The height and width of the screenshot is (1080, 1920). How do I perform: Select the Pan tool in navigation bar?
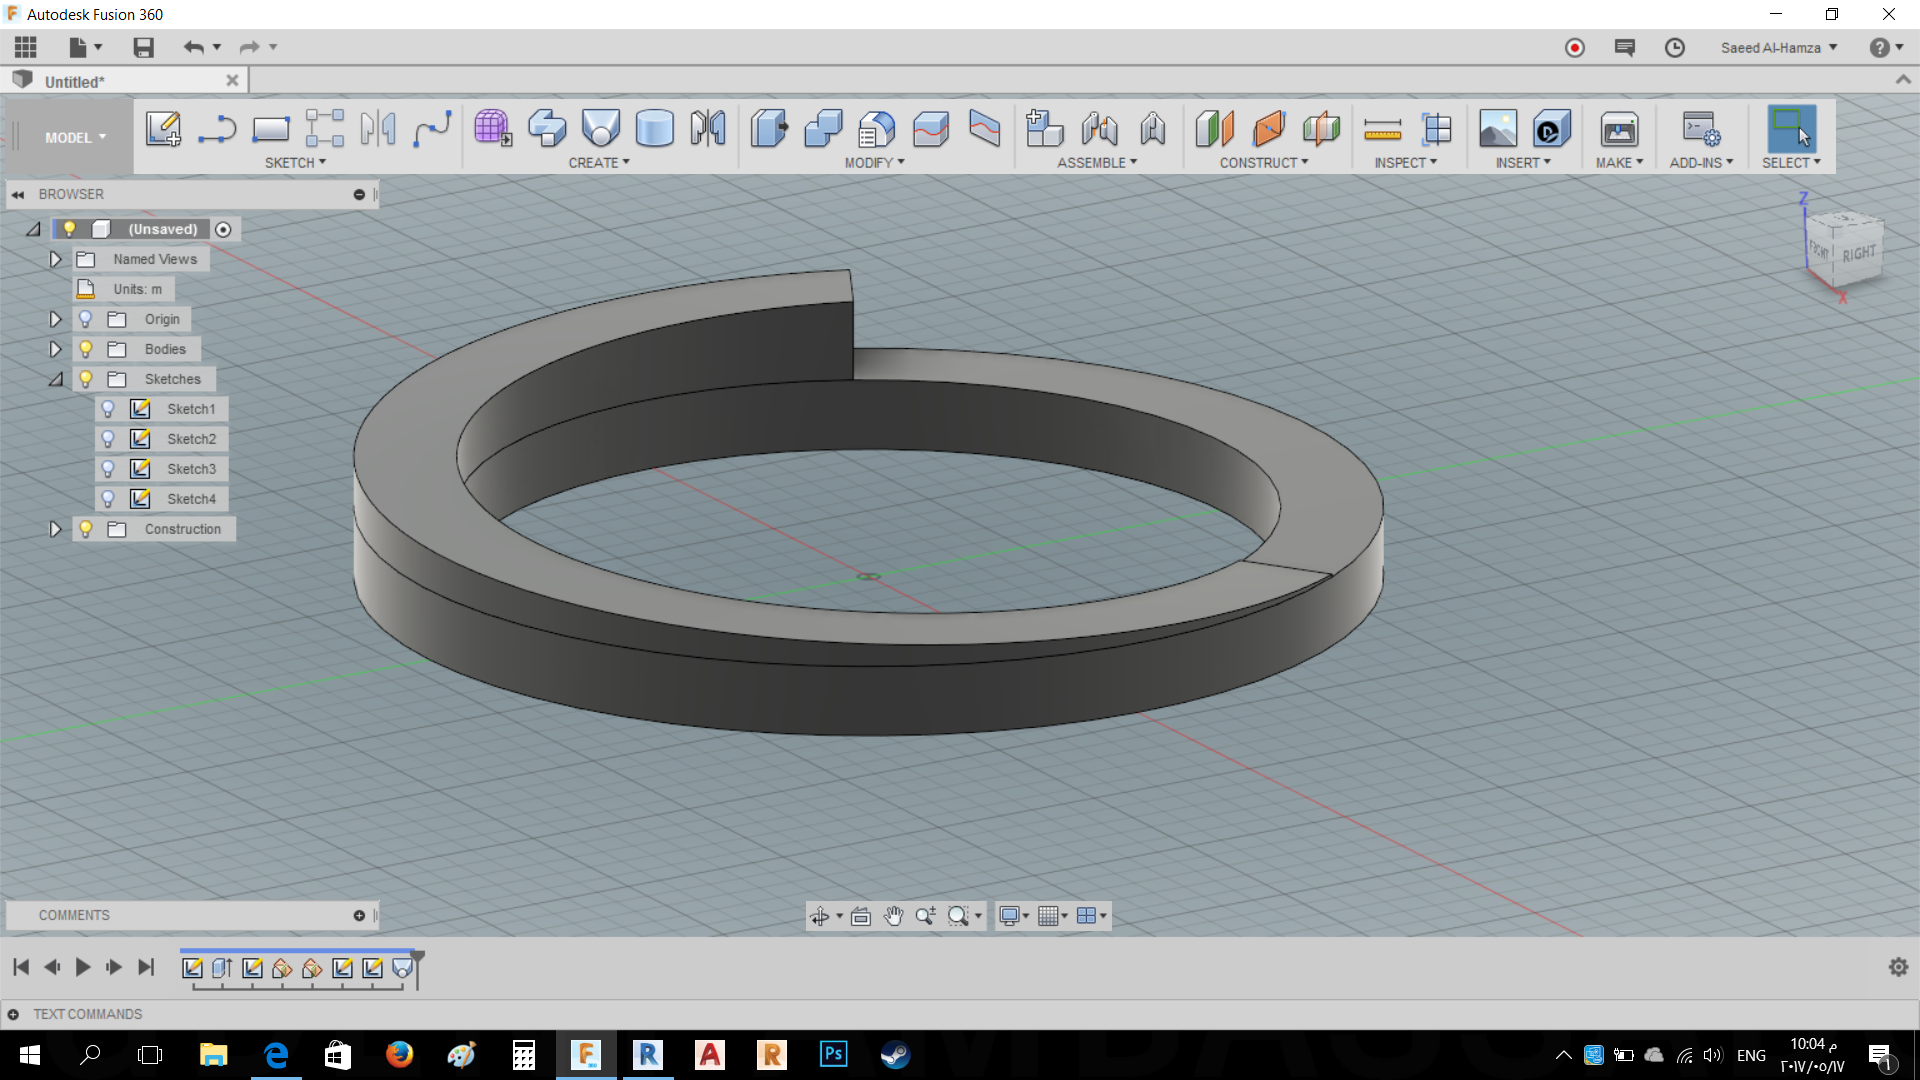click(893, 915)
